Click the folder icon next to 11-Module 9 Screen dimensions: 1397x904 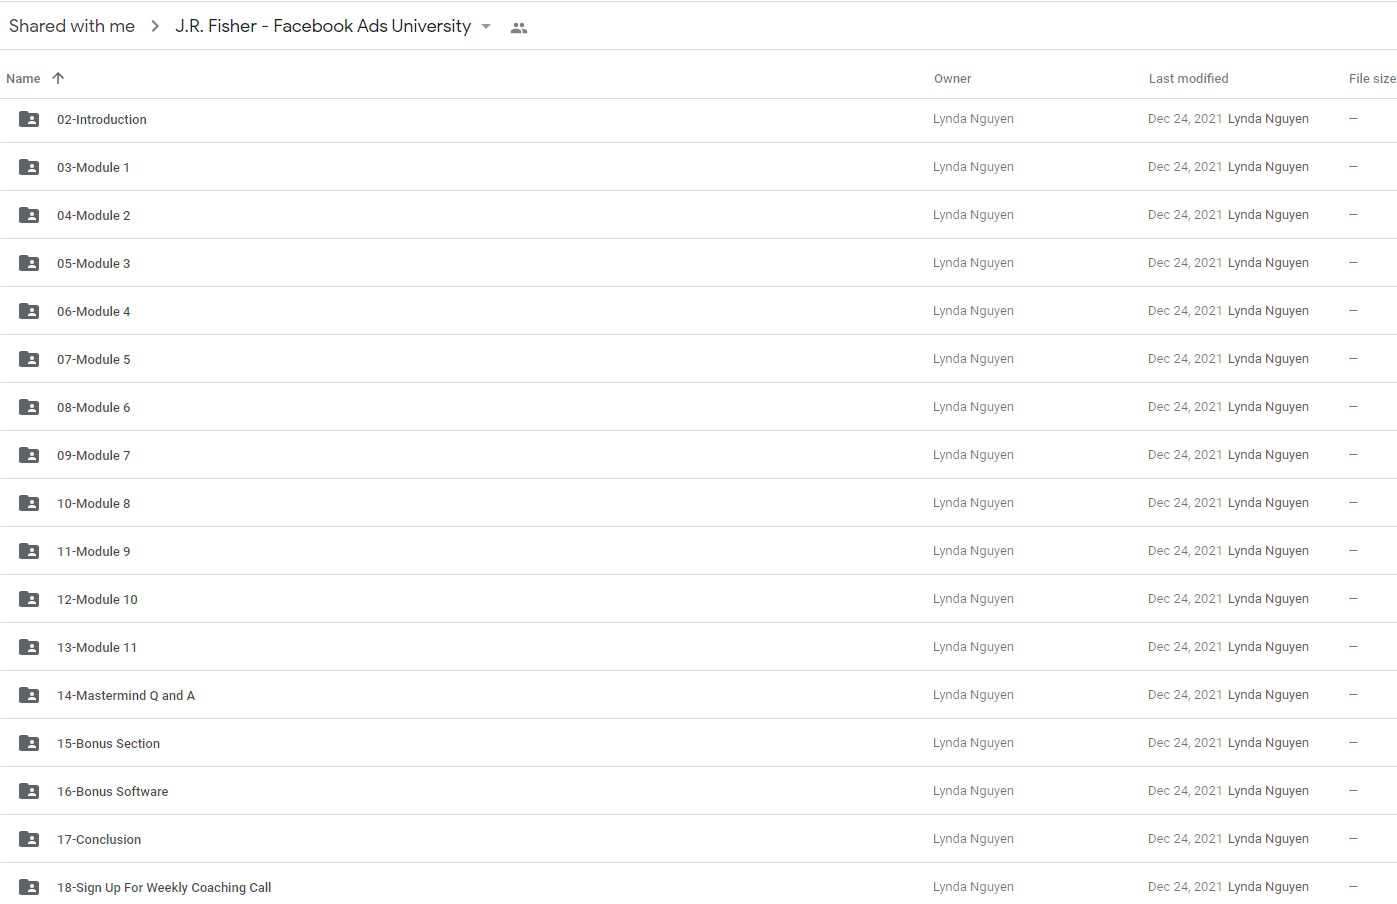(x=29, y=551)
